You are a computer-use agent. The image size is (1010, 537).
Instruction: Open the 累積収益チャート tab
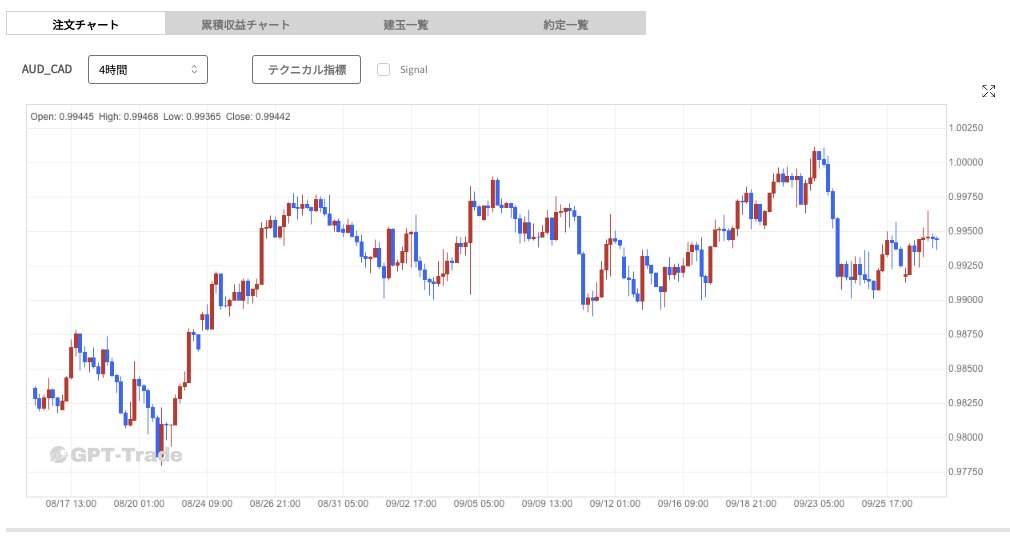click(x=245, y=24)
